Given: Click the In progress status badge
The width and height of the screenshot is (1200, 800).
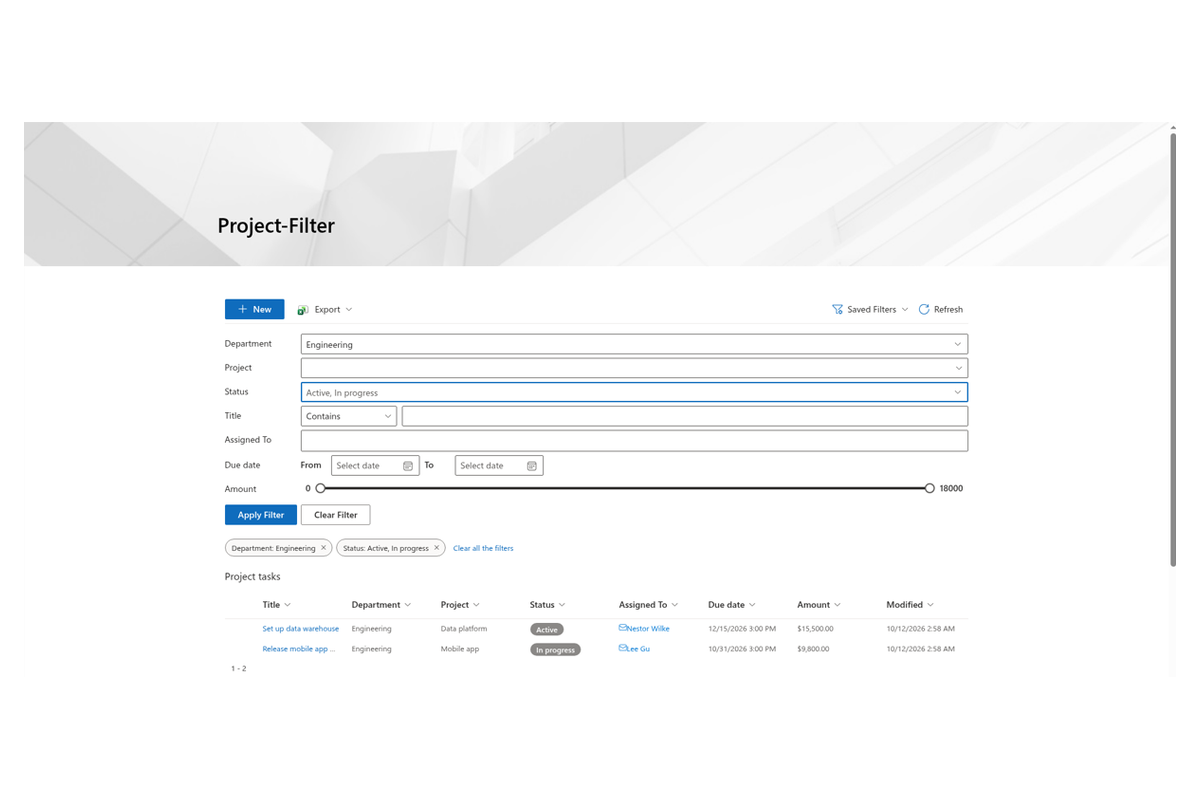Looking at the screenshot, I should tap(555, 650).
